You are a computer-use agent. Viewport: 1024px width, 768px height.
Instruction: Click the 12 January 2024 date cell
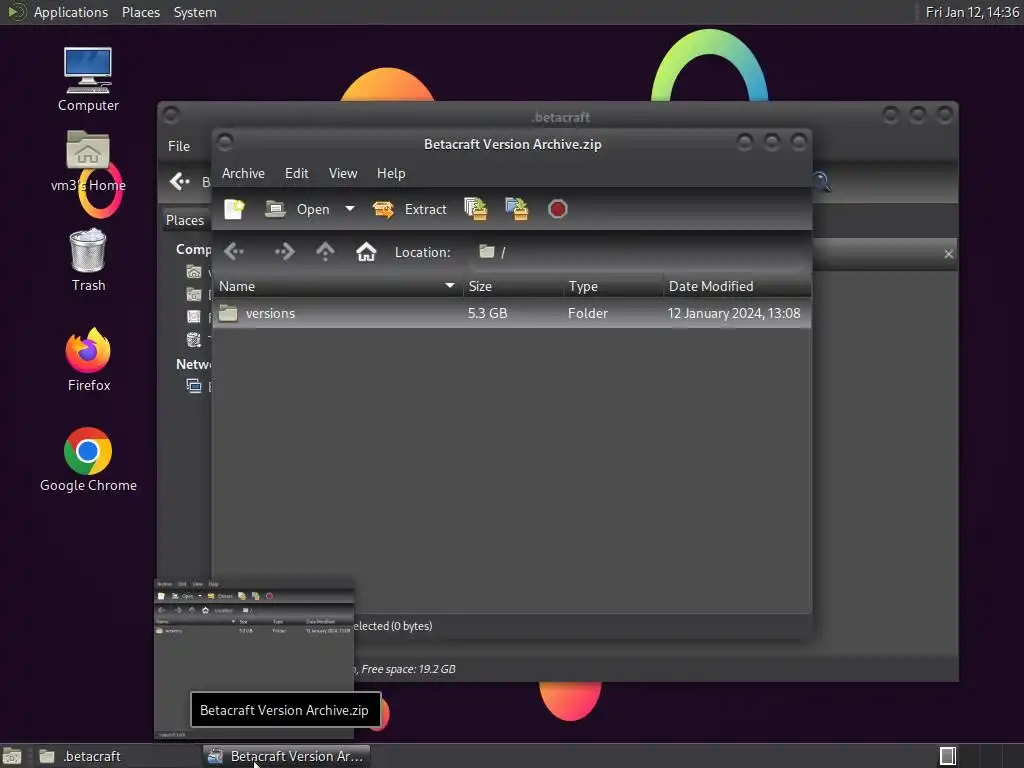pyautogui.click(x=733, y=313)
